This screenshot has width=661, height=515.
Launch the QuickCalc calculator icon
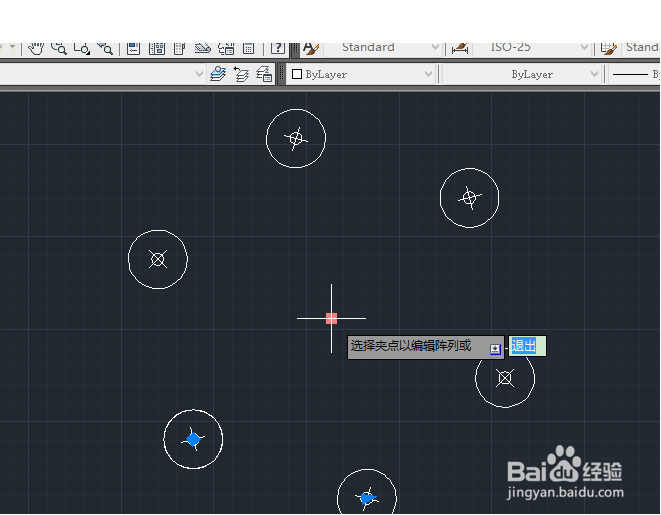[x=249, y=49]
